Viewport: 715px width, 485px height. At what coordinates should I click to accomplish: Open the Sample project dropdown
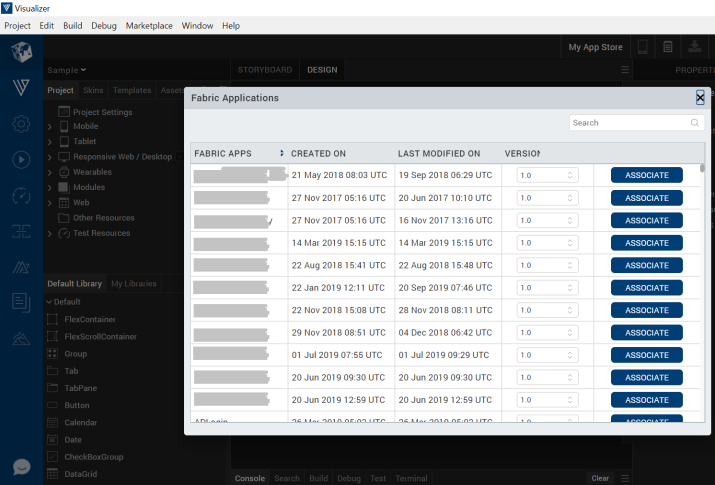point(68,70)
